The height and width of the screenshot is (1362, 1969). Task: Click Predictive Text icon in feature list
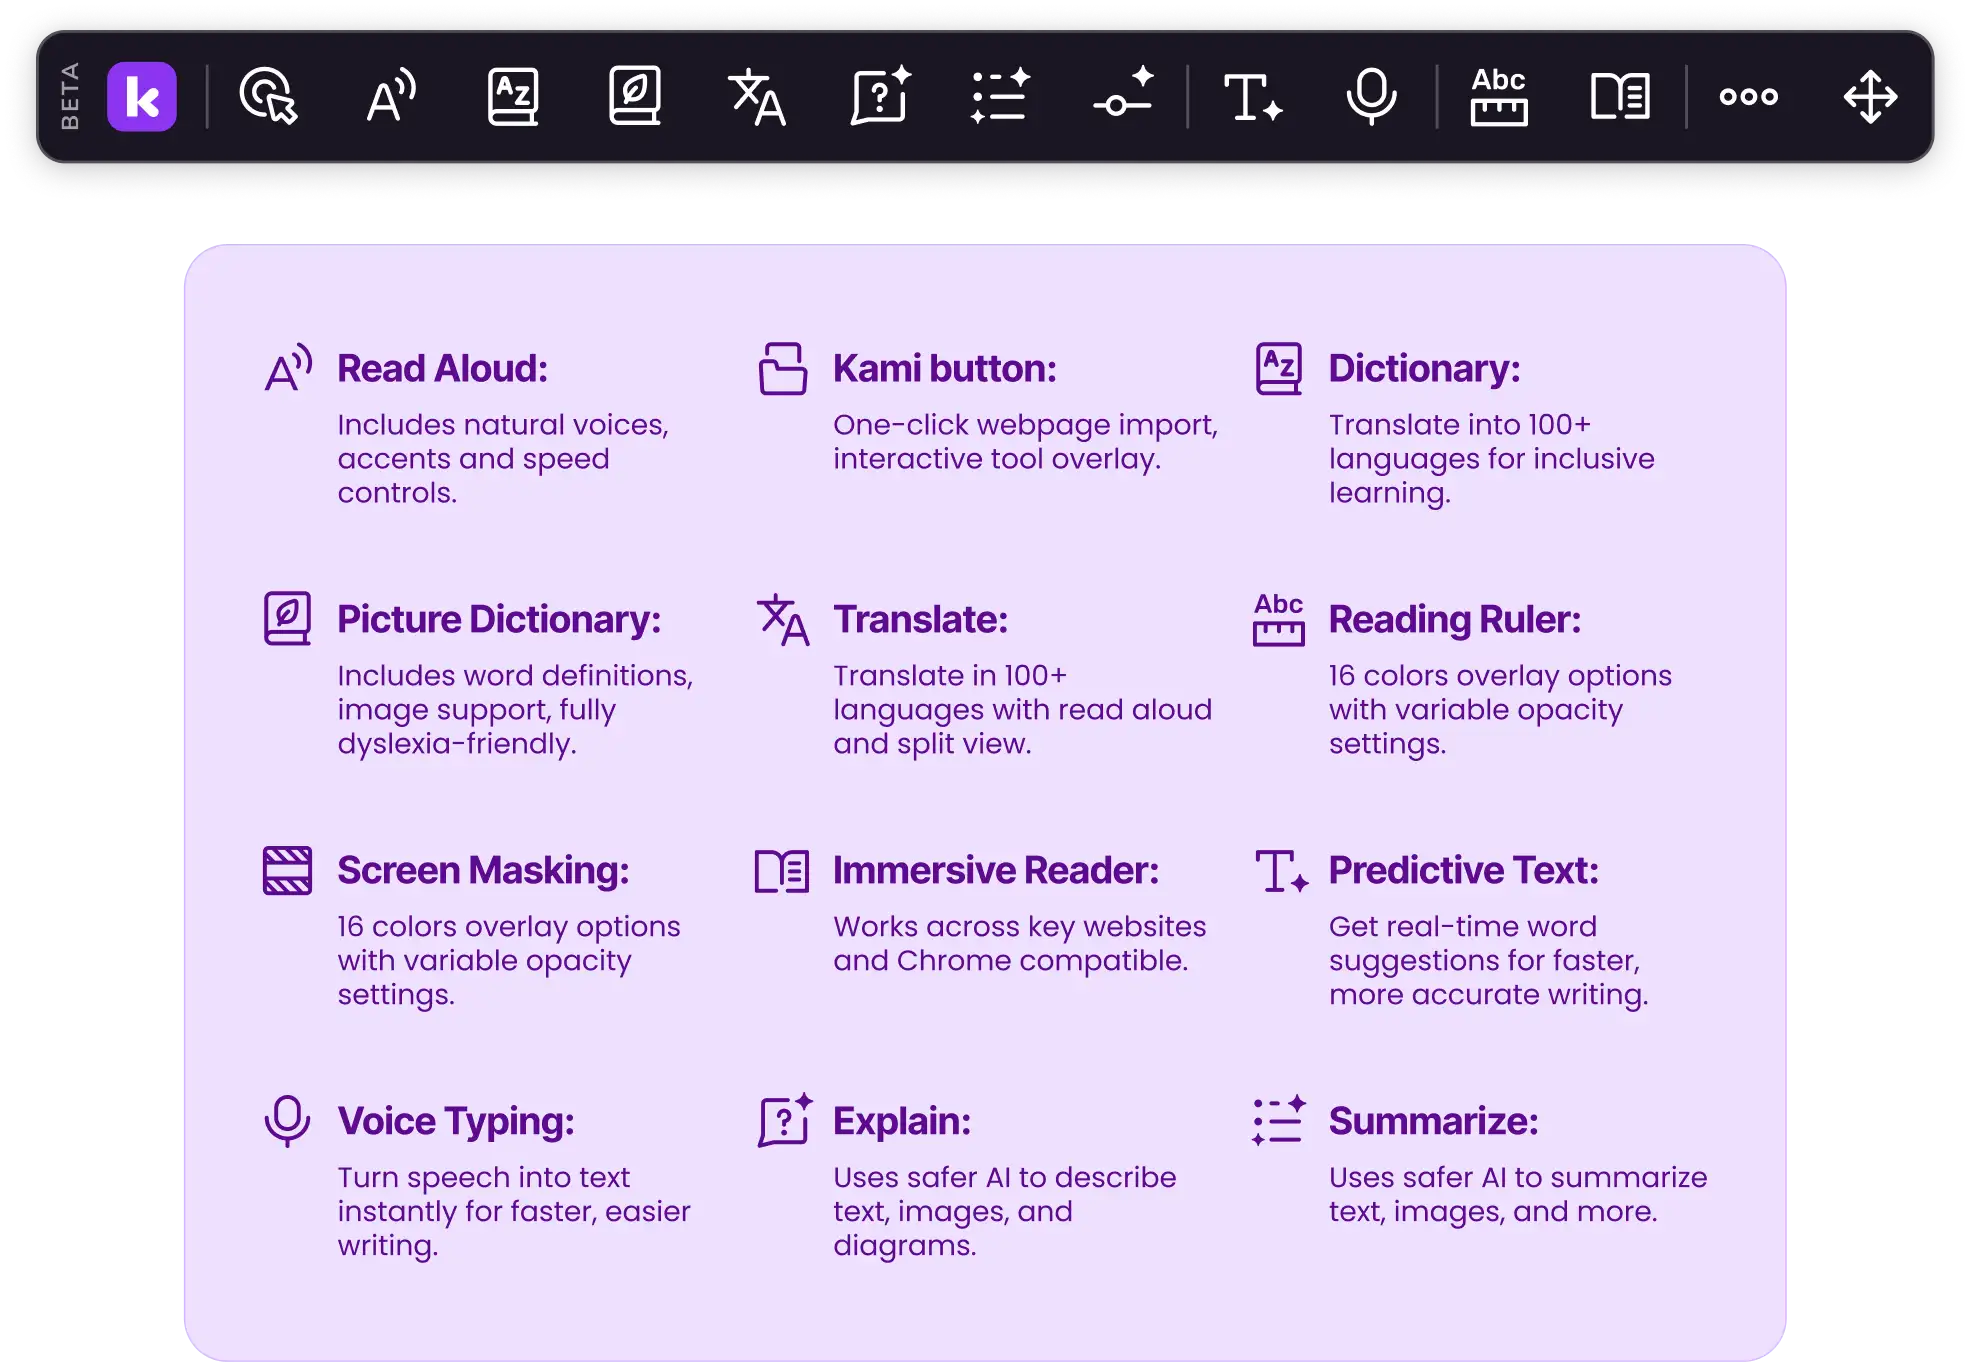pos(1281,871)
